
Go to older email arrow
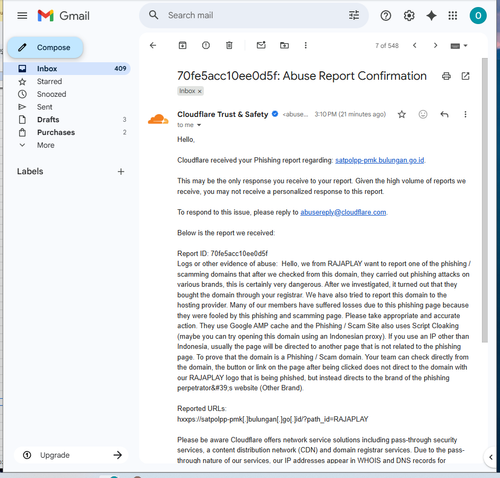(x=435, y=45)
